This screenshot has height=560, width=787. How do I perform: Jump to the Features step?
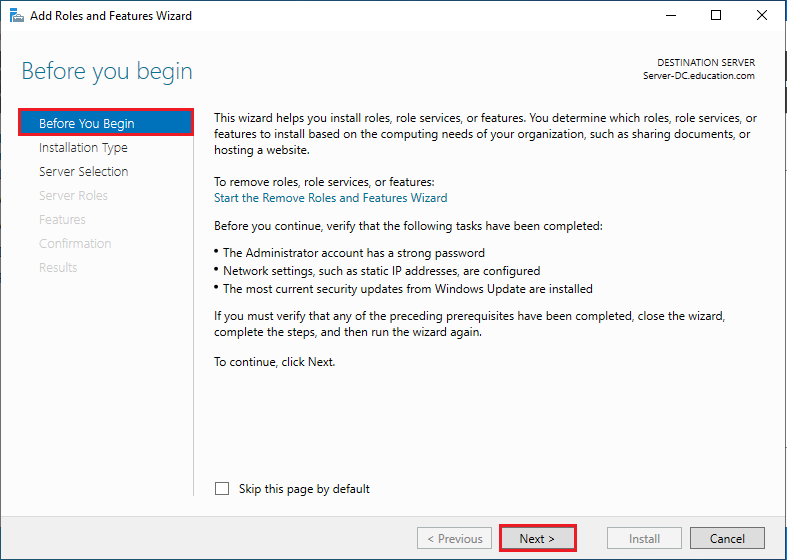(x=62, y=220)
